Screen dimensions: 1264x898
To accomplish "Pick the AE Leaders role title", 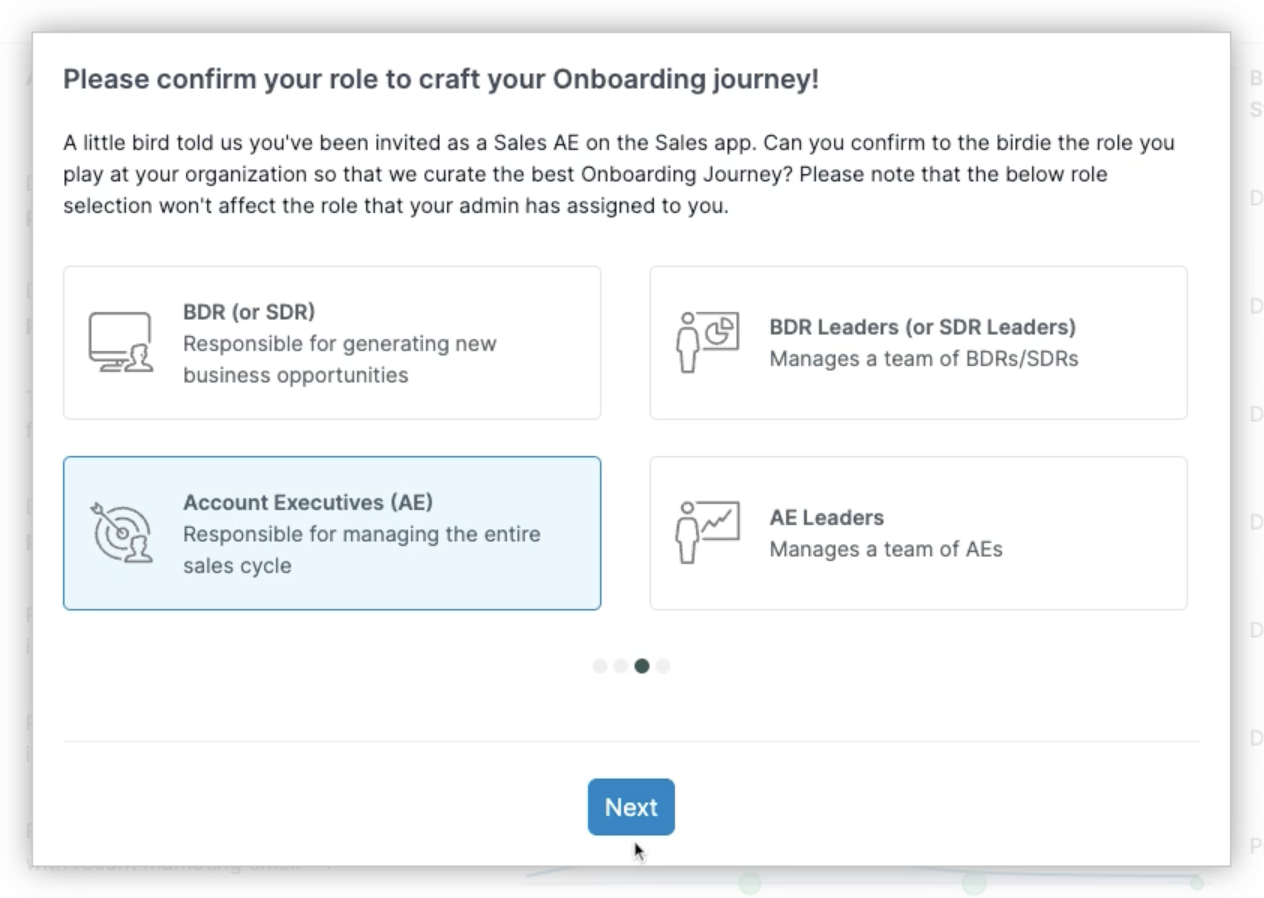I will tap(826, 517).
